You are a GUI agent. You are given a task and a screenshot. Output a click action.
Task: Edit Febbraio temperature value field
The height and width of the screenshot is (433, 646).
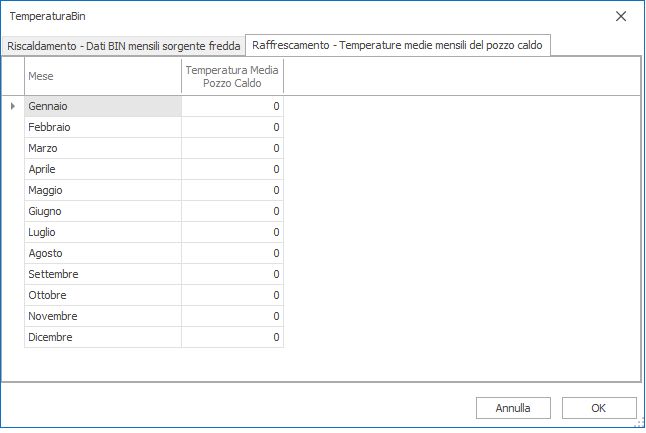point(232,127)
